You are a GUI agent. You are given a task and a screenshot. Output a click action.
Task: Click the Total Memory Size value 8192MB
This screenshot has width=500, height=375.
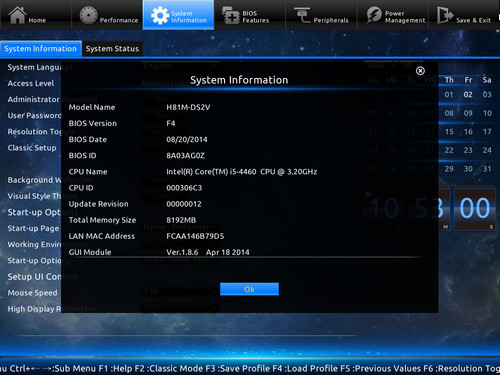point(181,220)
